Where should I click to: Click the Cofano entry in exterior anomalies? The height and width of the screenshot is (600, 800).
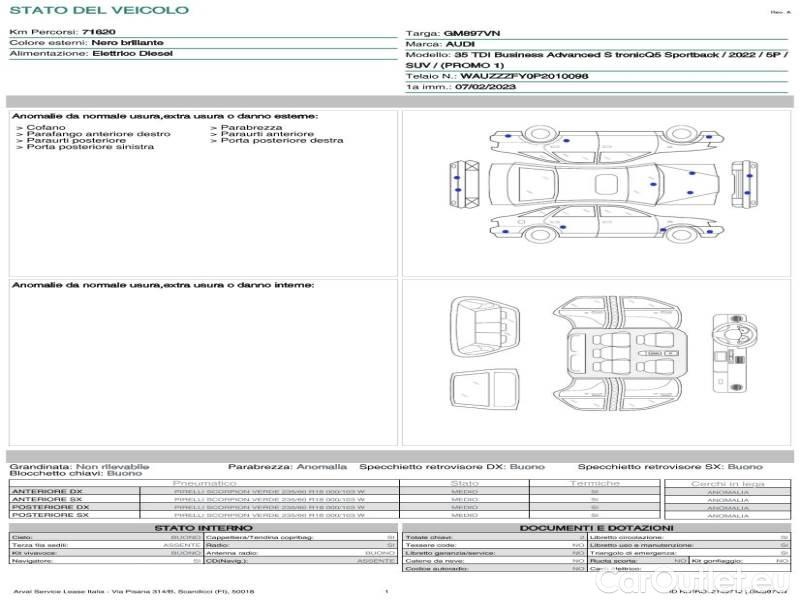46,128
